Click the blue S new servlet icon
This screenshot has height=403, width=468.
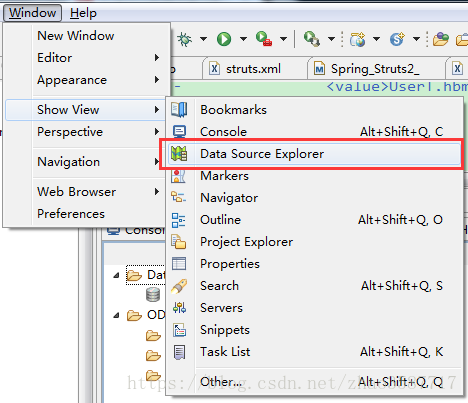(x=397, y=39)
